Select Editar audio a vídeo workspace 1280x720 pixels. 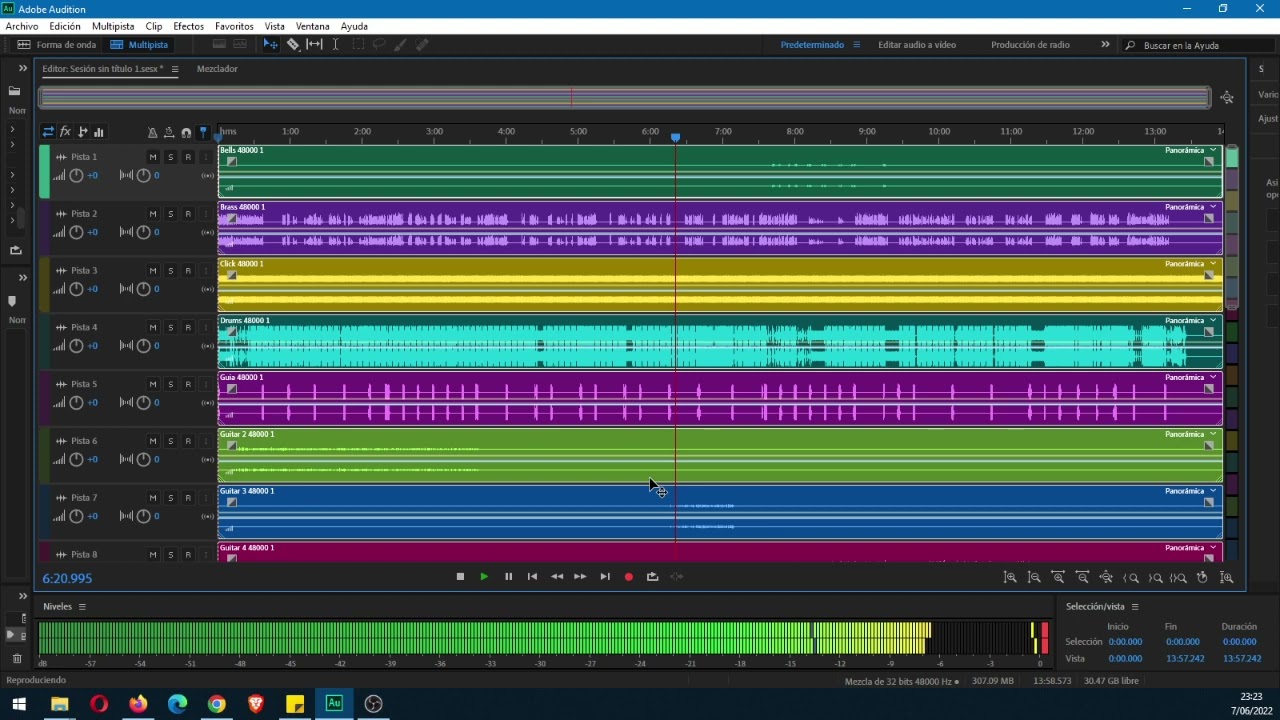pyautogui.click(x=917, y=45)
